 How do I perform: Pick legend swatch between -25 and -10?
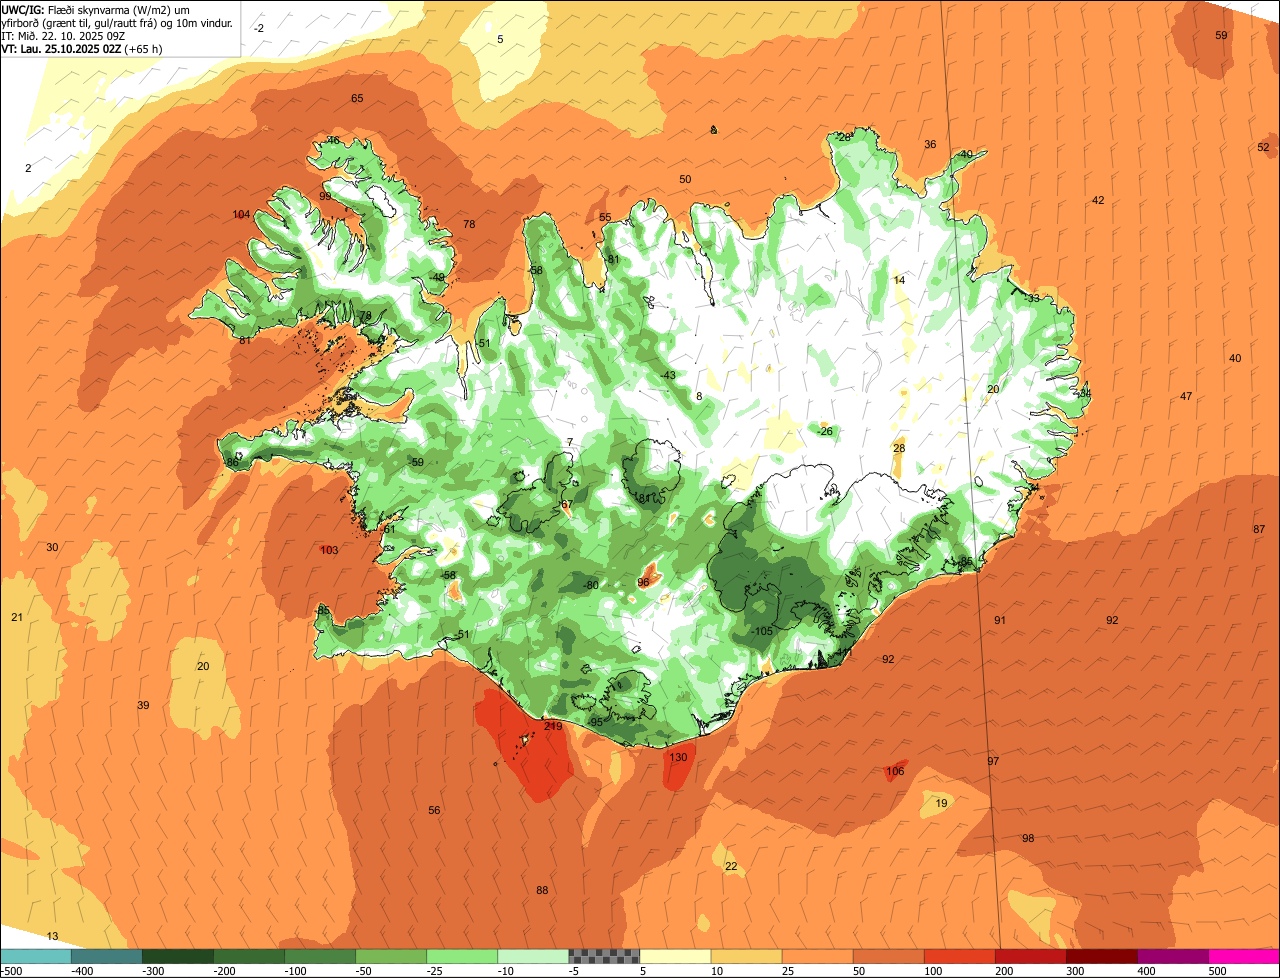pyautogui.click(x=461, y=956)
